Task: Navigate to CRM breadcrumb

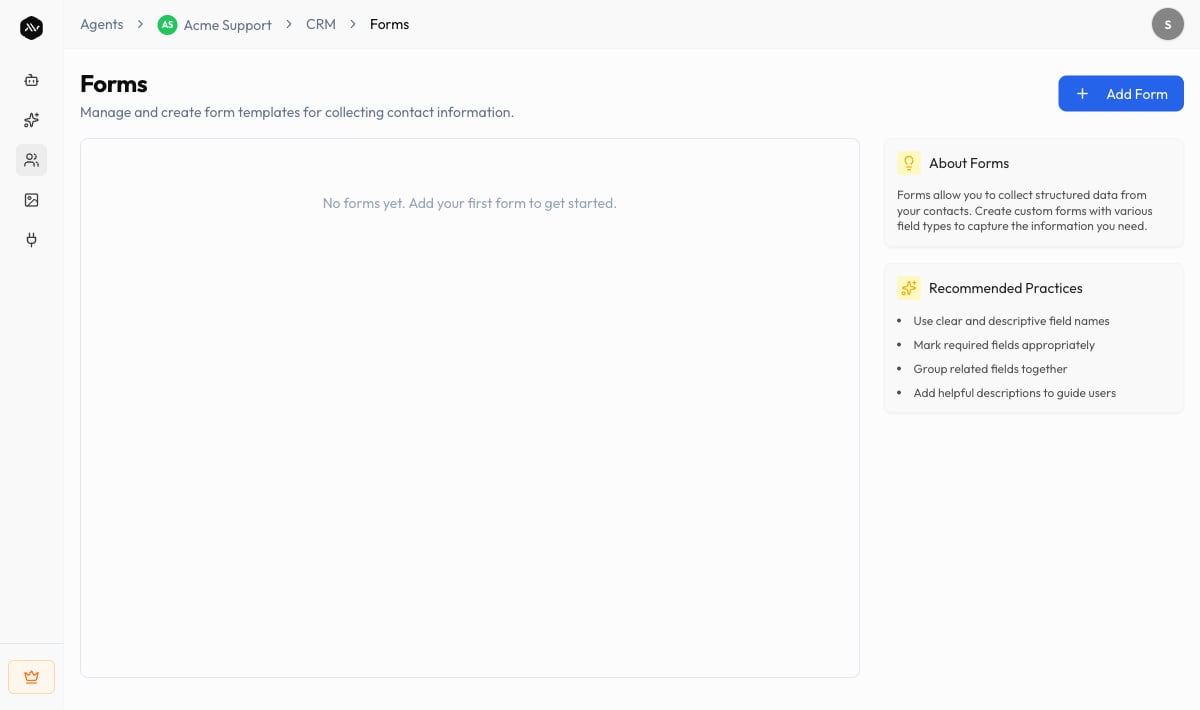Action: click(321, 24)
